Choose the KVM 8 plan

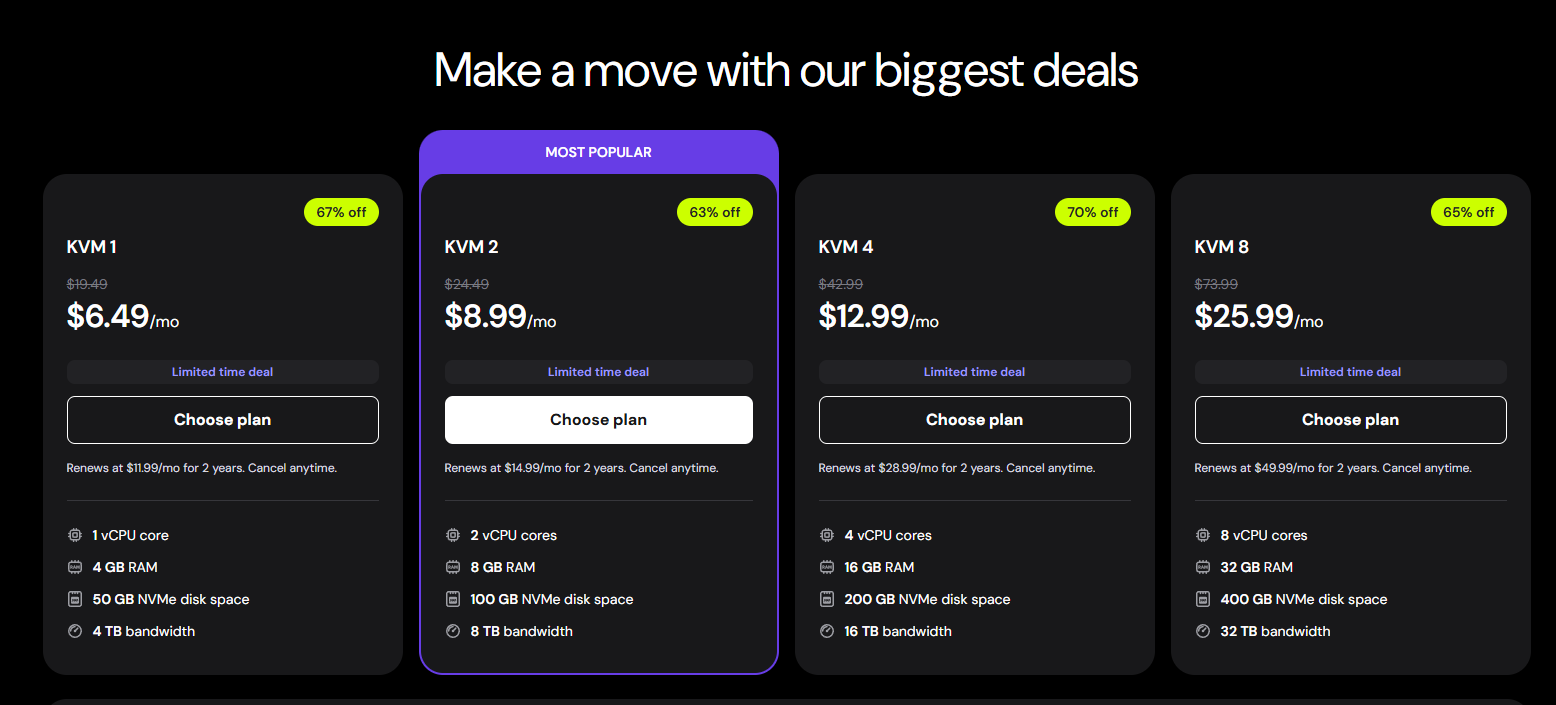pyautogui.click(x=1351, y=420)
